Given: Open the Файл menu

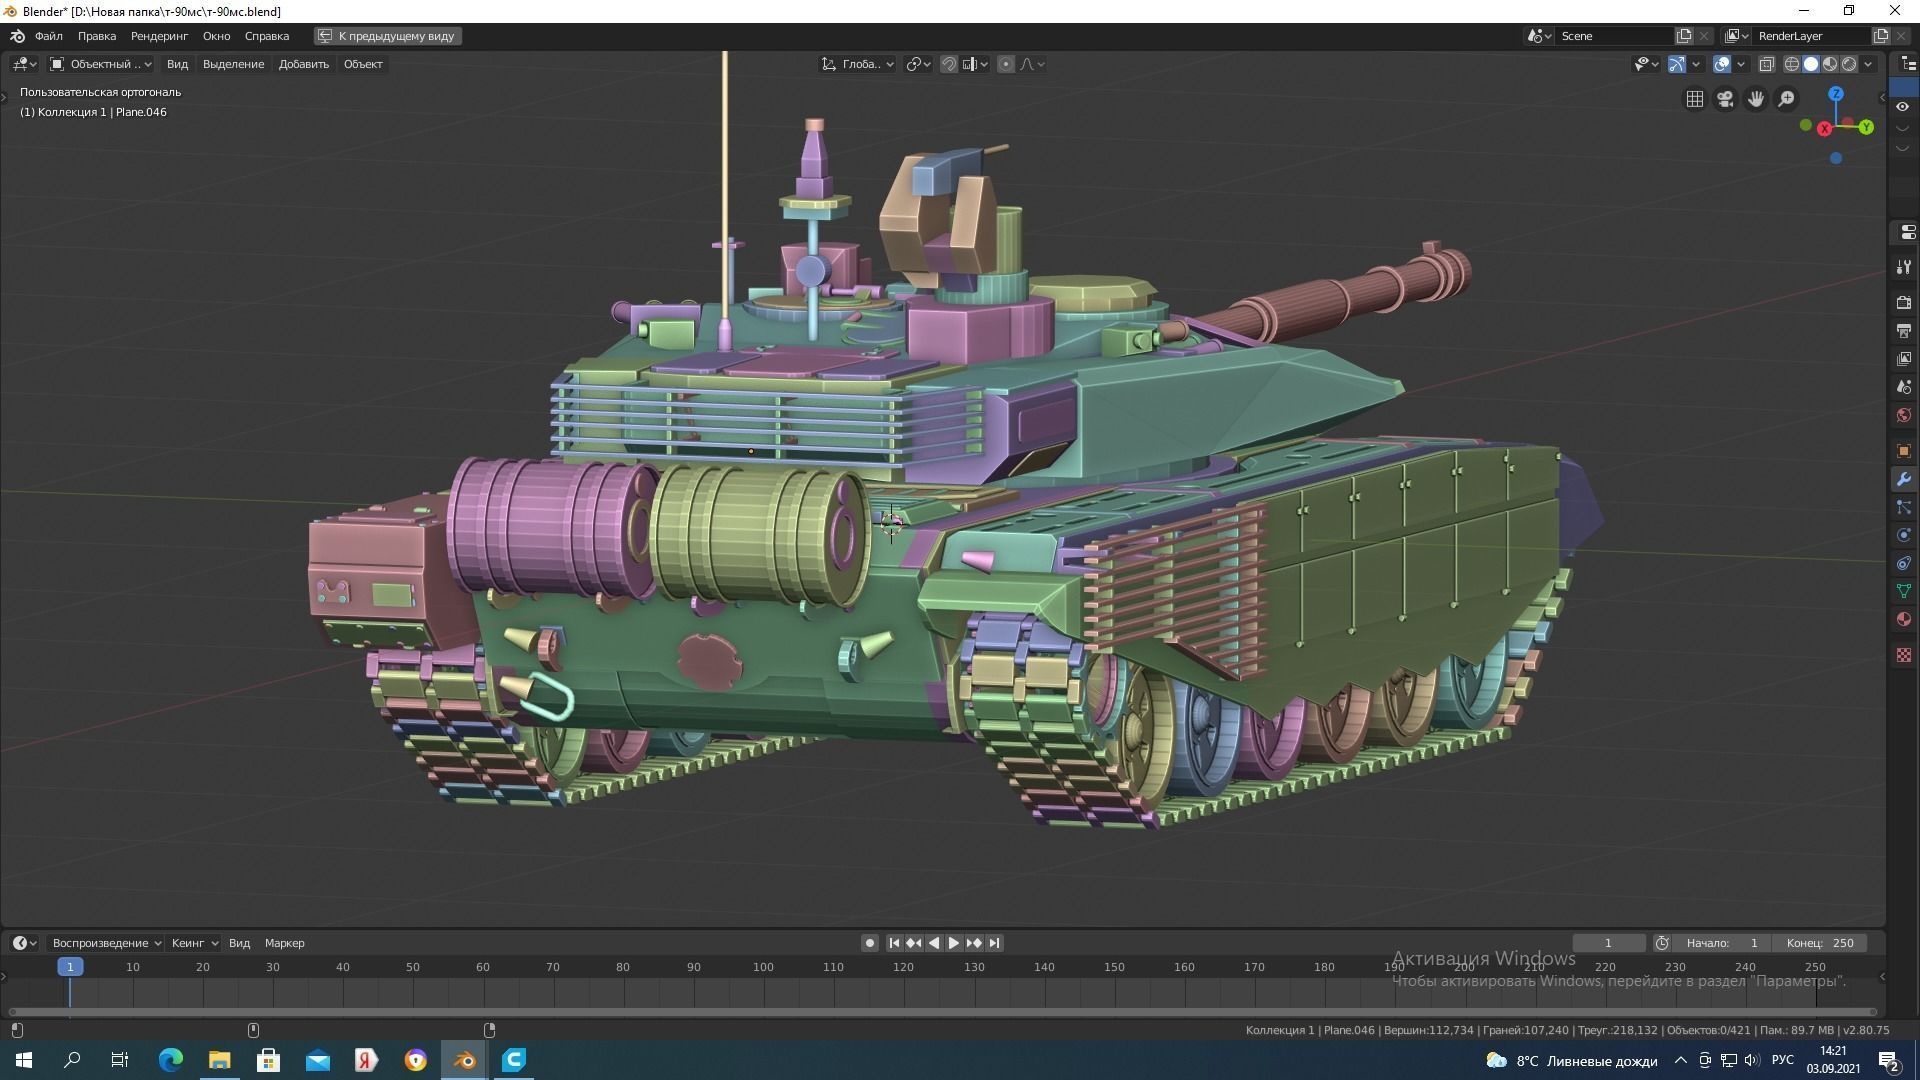Looking at the screenshot, I should tap(48, 36).
